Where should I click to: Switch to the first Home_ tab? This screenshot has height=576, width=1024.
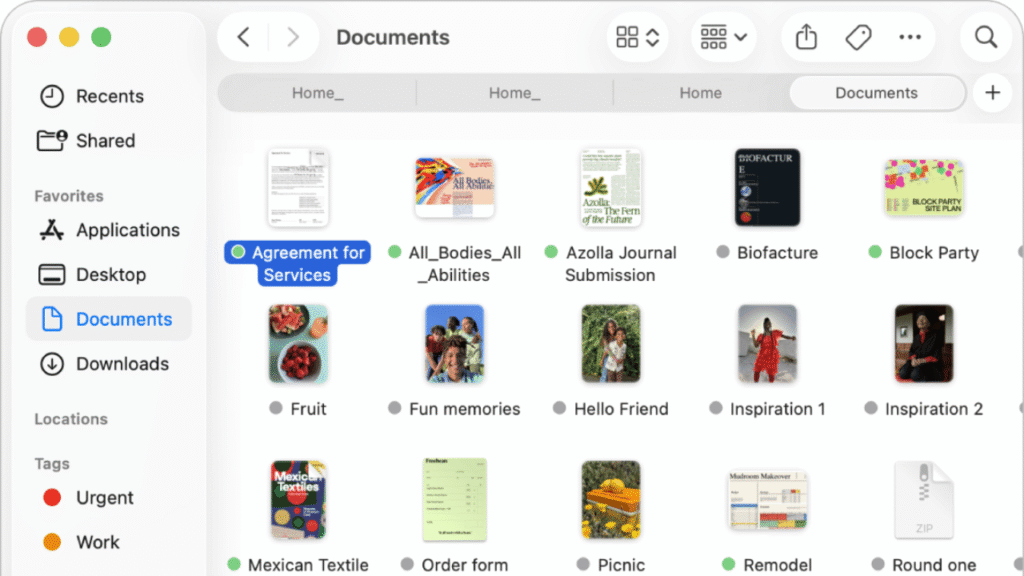(x=317, y=93)
